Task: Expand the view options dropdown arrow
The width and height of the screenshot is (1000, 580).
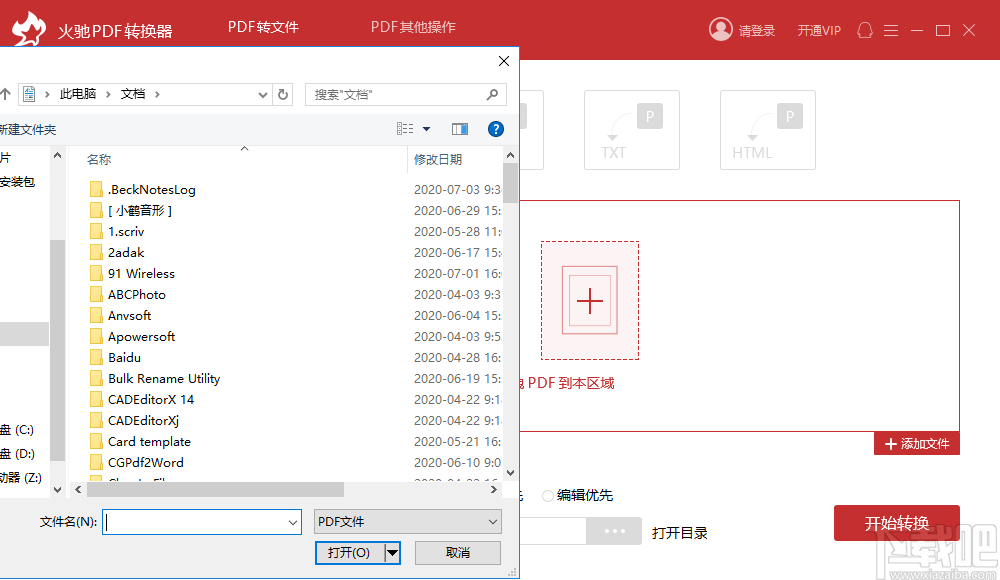Action: (427, 130)
